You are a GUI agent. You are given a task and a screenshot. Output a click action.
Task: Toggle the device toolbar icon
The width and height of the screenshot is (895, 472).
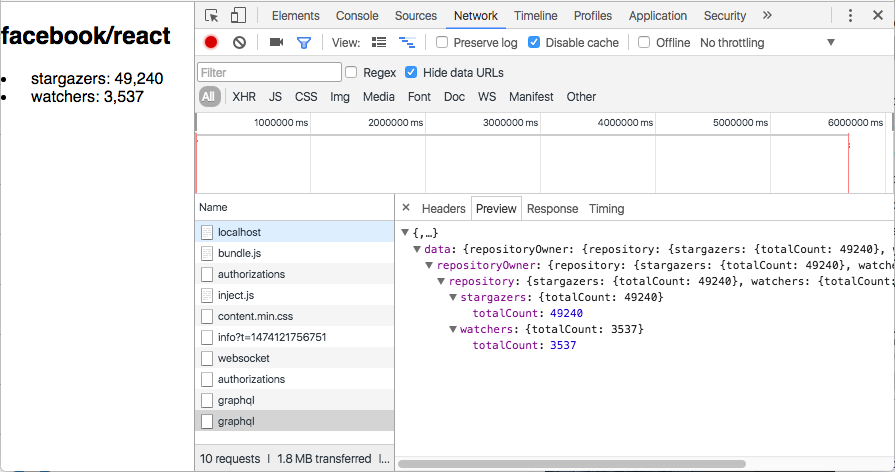[x=238, y=15]
